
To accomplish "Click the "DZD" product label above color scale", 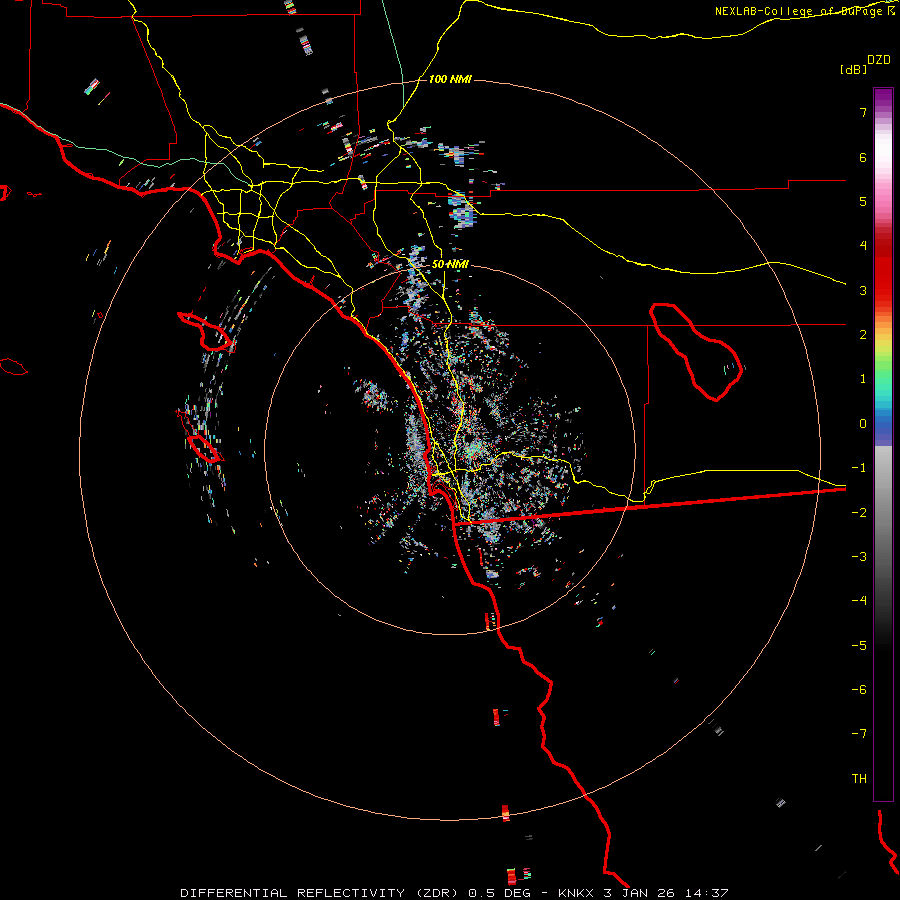I will (879, 60).
